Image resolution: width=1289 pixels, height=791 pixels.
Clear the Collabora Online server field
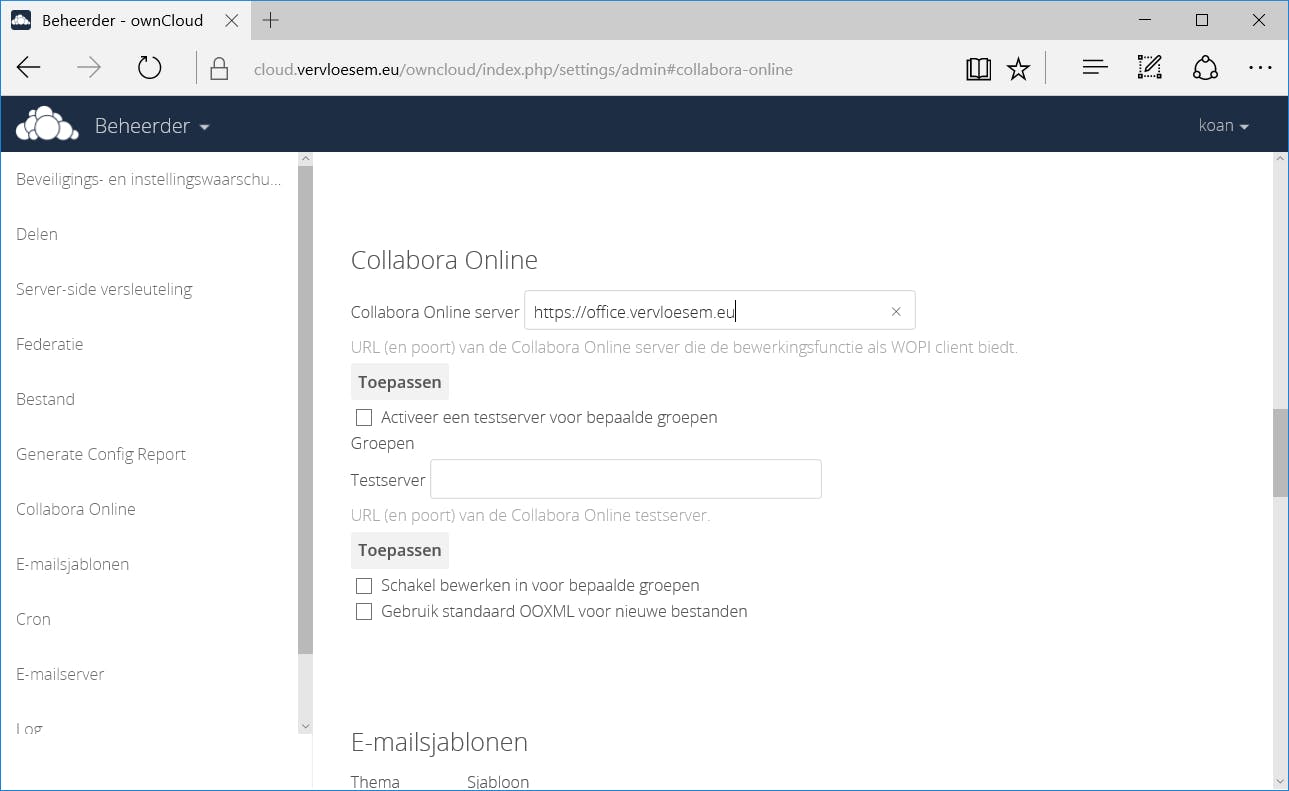[896, 311]
